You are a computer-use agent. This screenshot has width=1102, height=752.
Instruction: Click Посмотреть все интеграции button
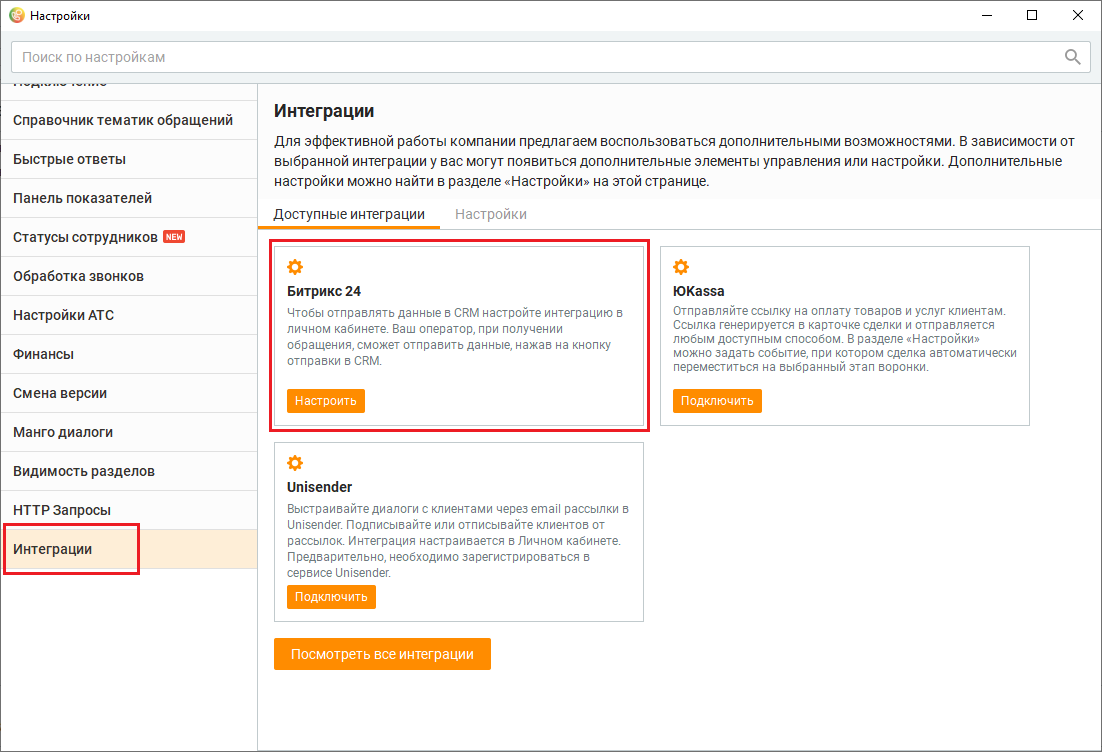pos(382,654)
